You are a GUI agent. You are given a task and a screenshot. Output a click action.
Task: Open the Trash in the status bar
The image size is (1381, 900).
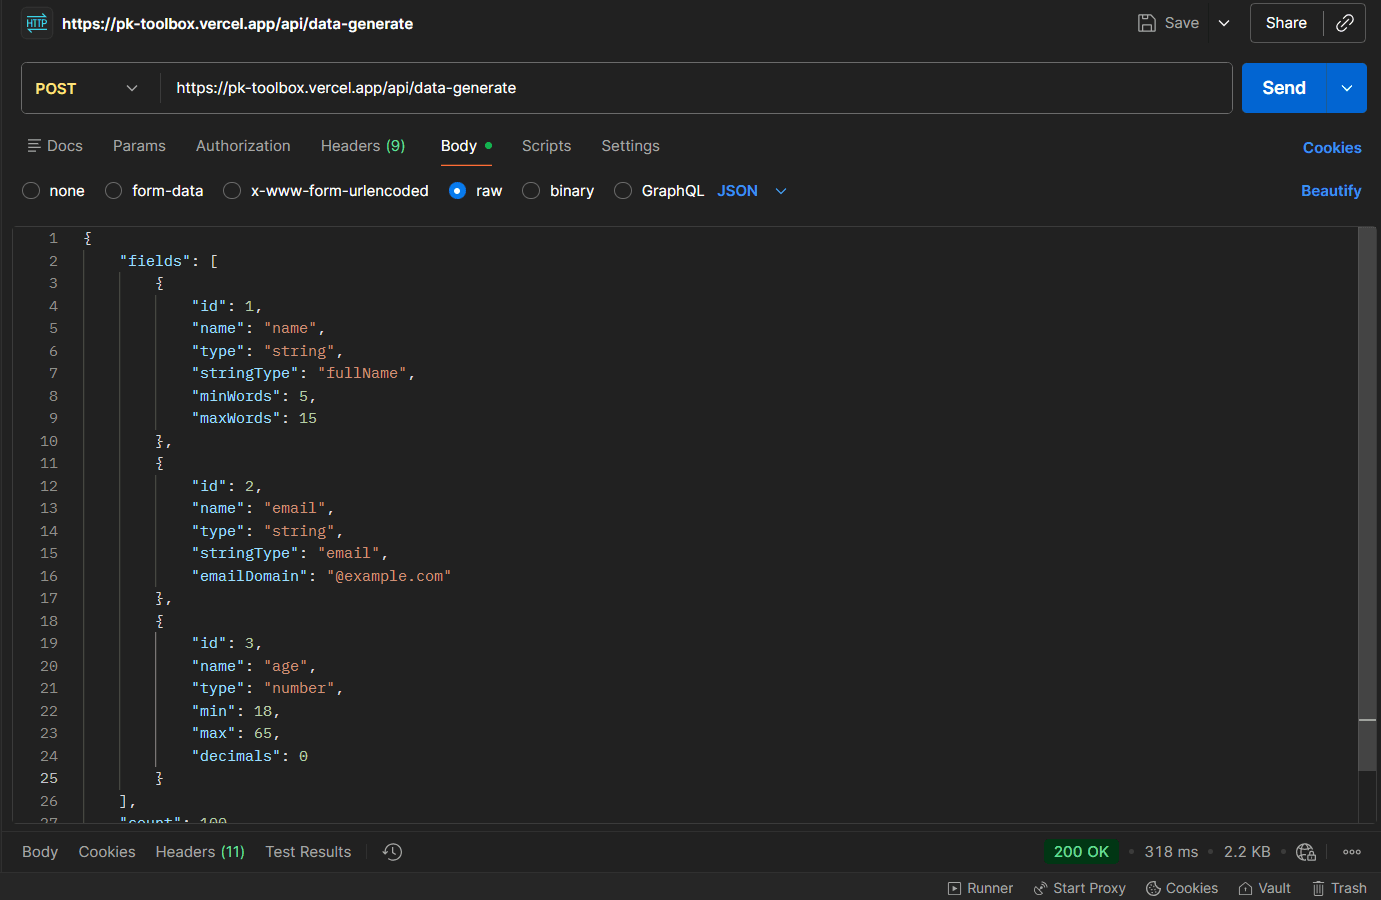click(x=1340, y=888)
